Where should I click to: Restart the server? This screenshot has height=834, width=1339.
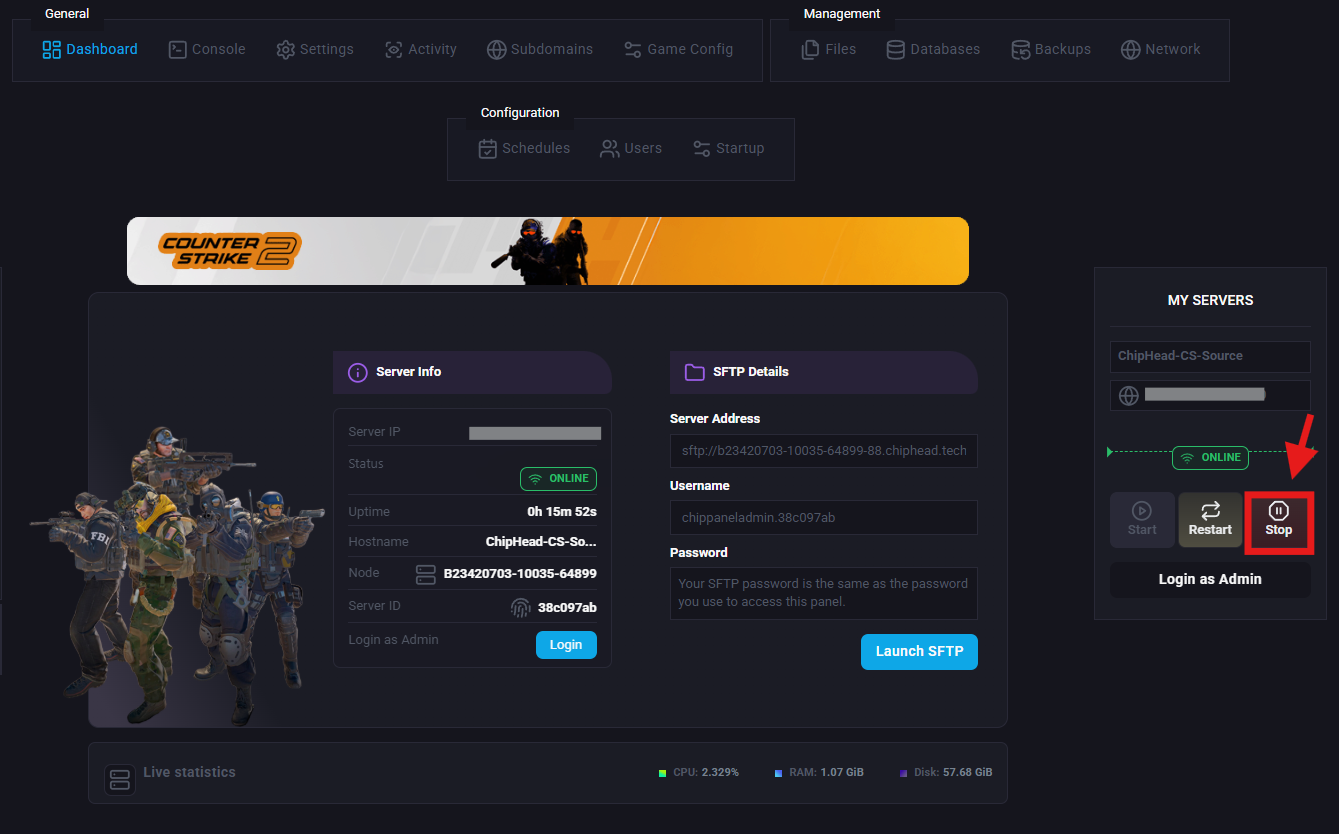point(1210,520)
